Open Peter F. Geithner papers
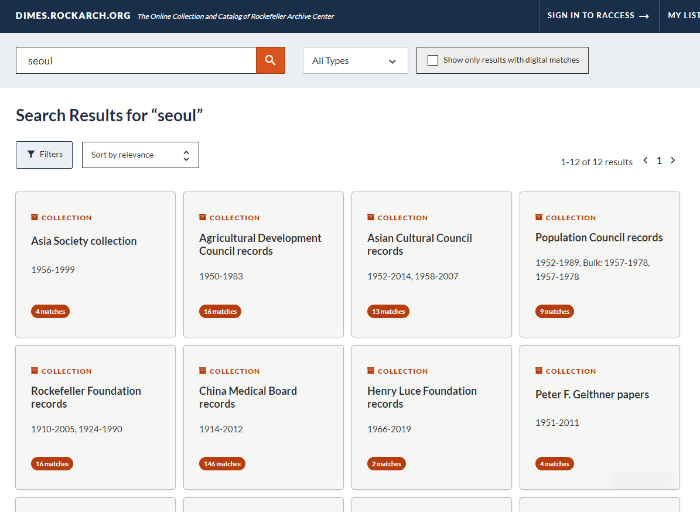The image size is (700, 512). point(592,395)
